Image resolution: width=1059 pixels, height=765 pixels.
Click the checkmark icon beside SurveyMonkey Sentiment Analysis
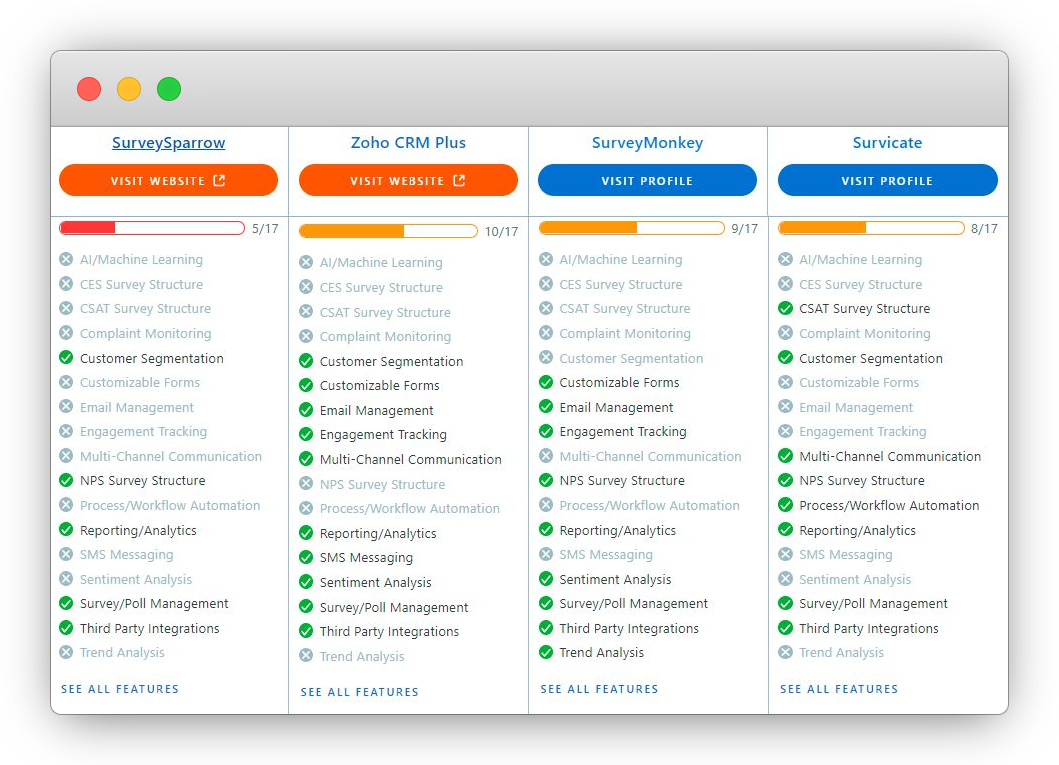tap(546, 579)
